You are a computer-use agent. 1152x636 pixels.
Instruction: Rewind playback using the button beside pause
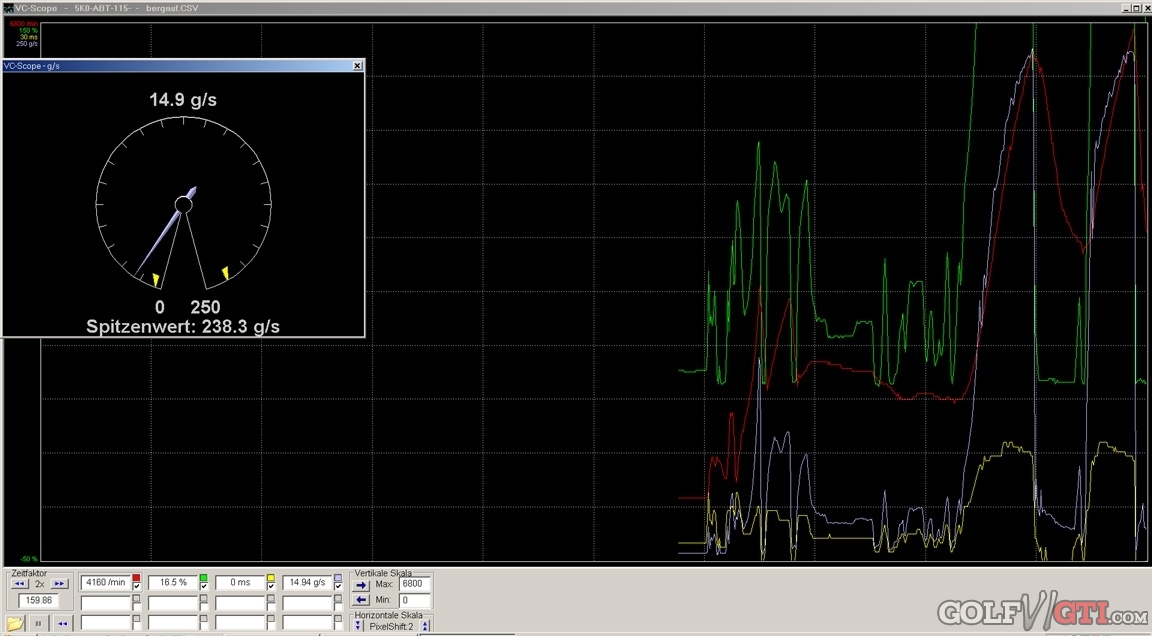point(62,624)
